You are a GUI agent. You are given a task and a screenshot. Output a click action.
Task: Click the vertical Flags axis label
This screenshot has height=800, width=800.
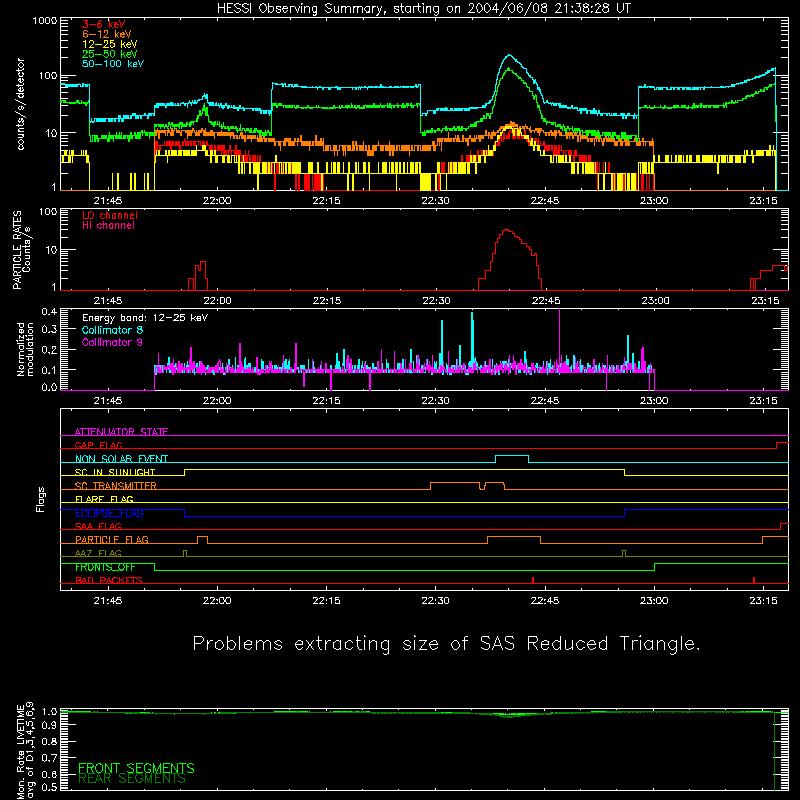41,499
